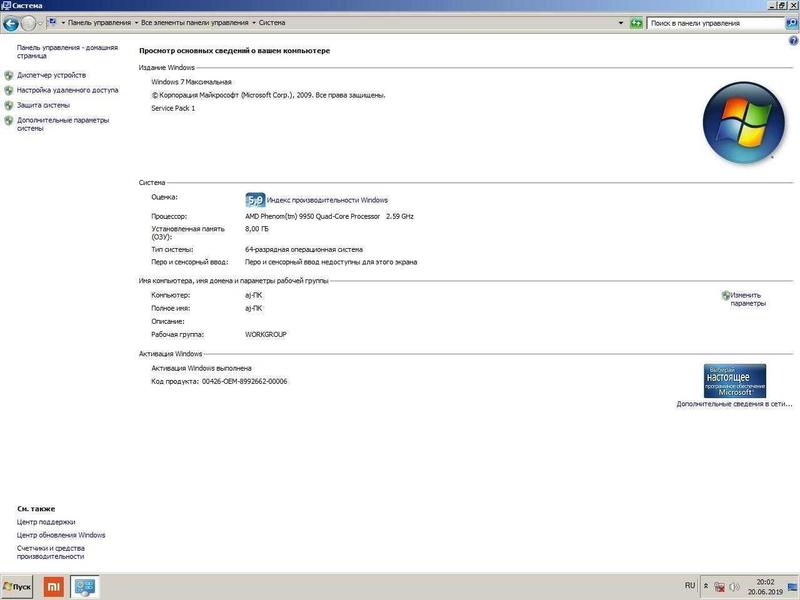This screenshot has width=800, height=600.
Task: Open Дополнительные сведения в сети link
Action: click(x=734, y=404)
